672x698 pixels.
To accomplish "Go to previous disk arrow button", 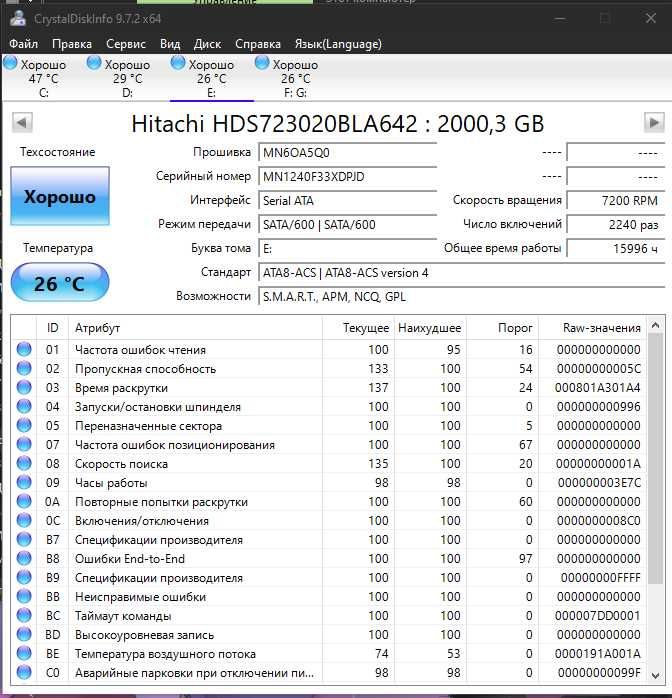I will (x=22, y=122).
